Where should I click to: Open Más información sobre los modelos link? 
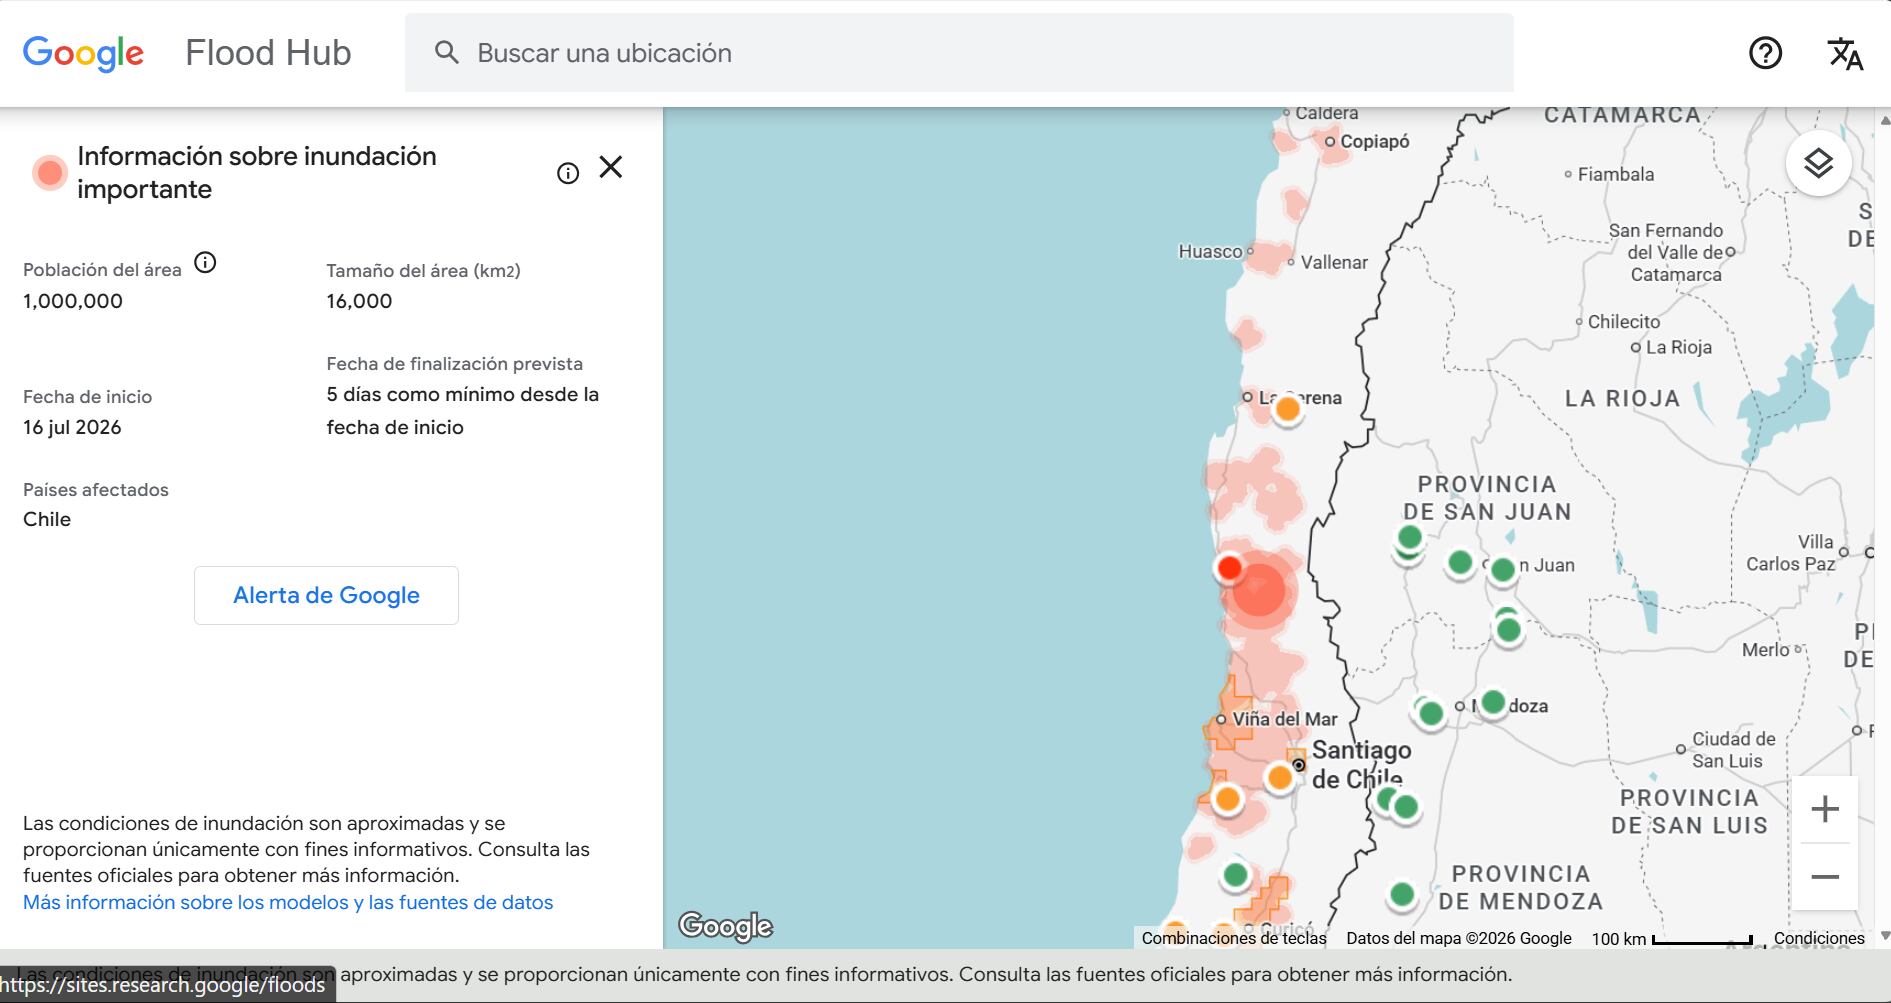288,902
